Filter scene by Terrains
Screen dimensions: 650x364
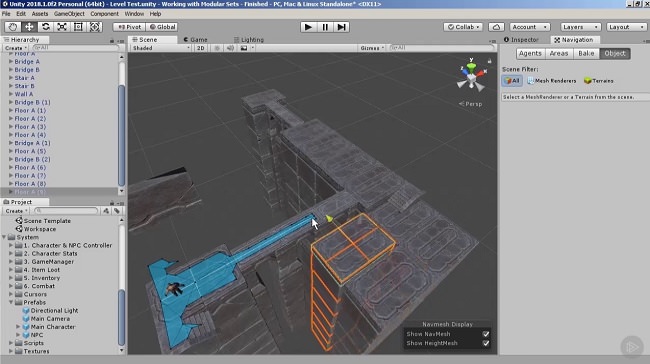(599, 80)
